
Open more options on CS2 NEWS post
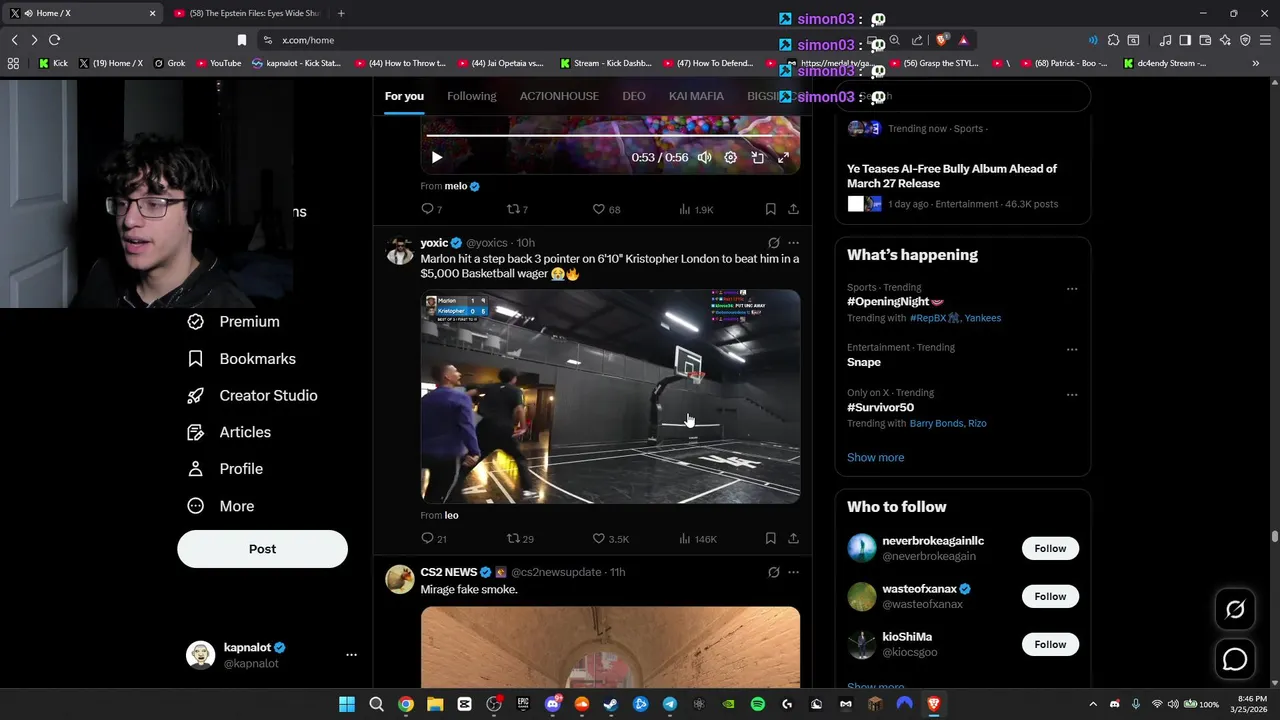pos(793,572)
